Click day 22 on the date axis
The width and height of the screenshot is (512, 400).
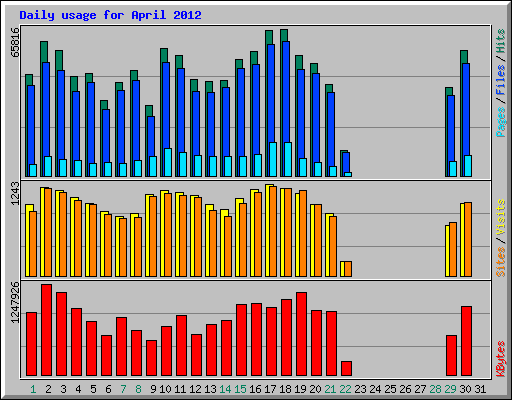(x=345, y=389)
